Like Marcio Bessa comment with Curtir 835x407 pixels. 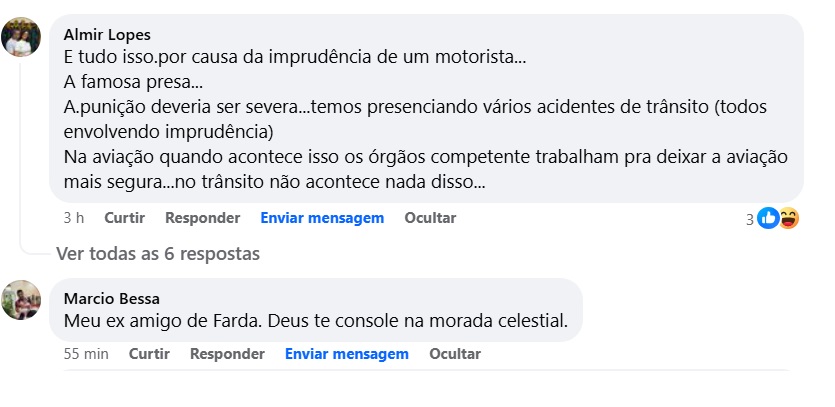(149, 354)
